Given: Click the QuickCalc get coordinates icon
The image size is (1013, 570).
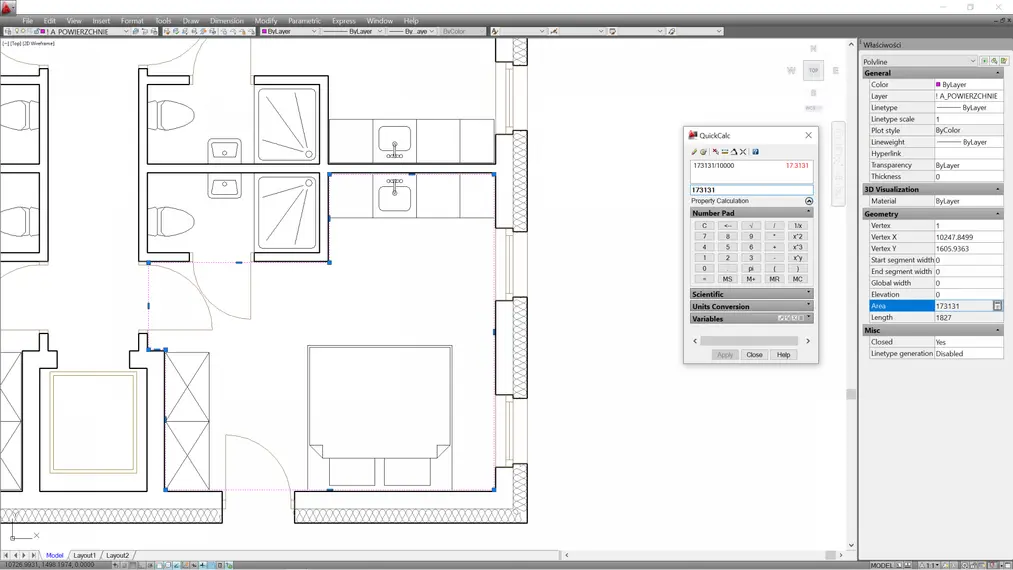Looking at the screenshot, I should (x=715, y=152).
